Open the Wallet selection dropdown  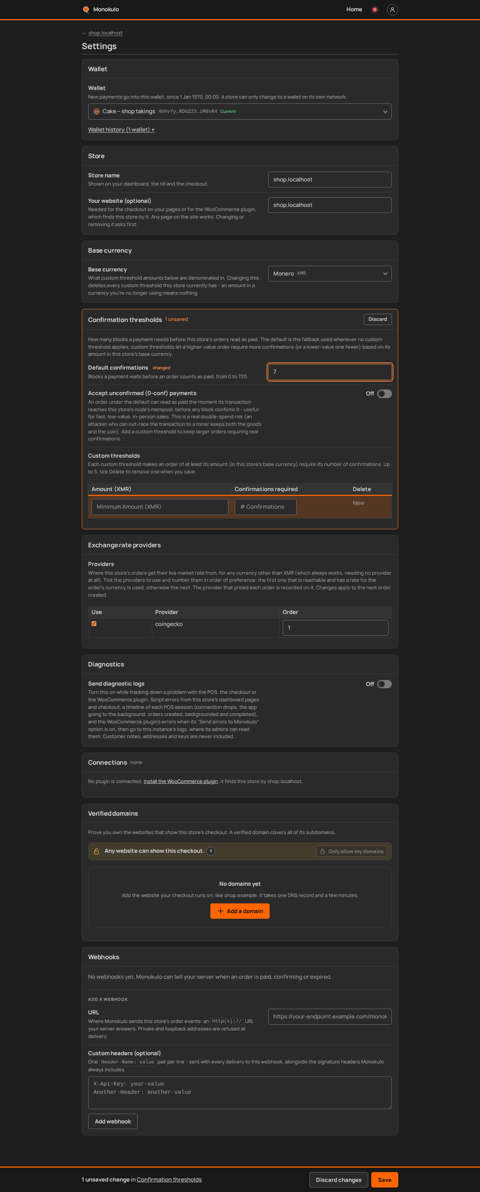240,111
